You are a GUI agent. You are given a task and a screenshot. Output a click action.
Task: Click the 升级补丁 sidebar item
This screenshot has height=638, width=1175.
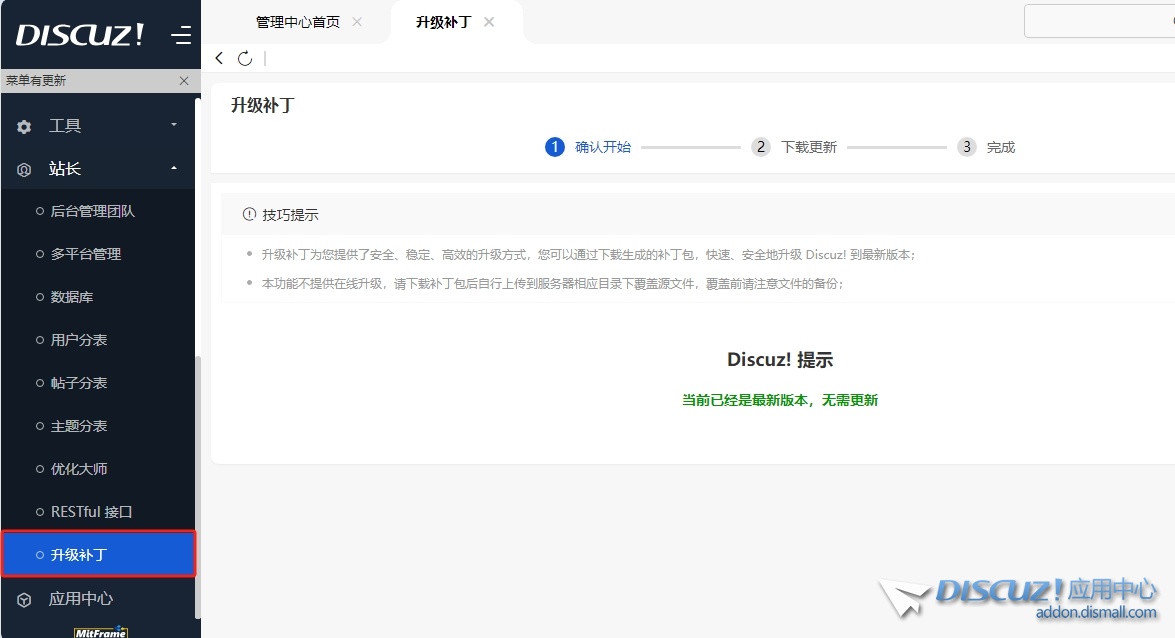coord(79,555)
